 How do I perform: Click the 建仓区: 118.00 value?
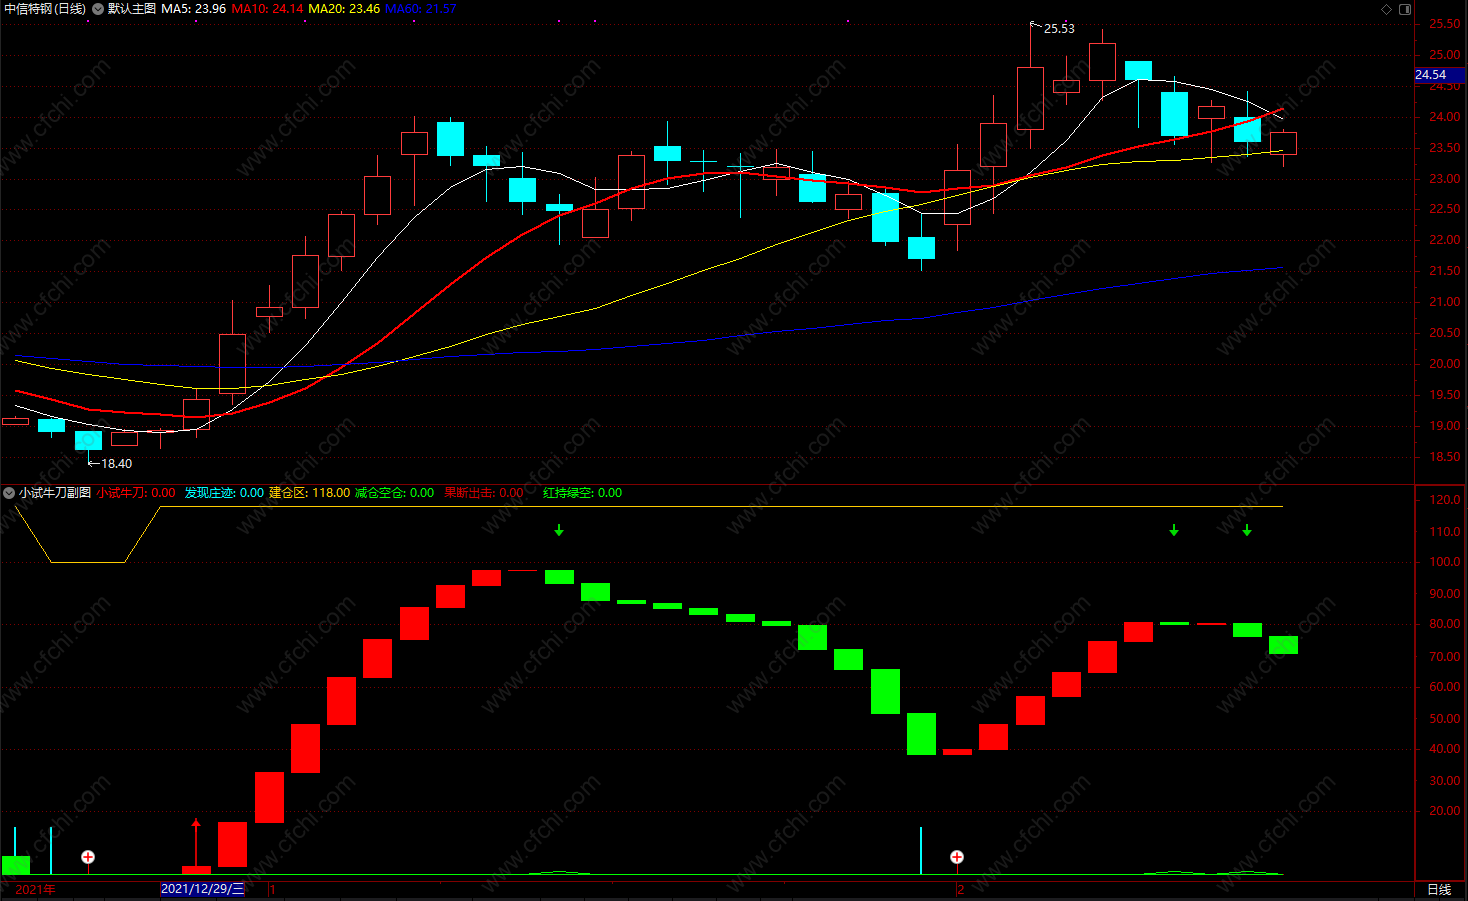(x=310, y=493)
